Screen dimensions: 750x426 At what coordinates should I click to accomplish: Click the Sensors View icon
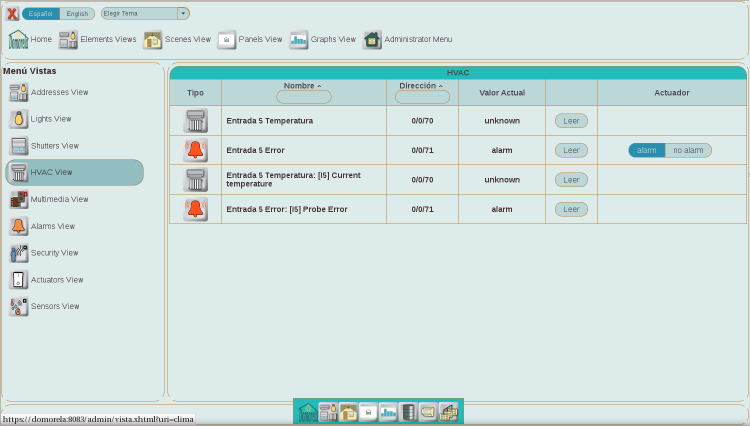pos(19,306)
